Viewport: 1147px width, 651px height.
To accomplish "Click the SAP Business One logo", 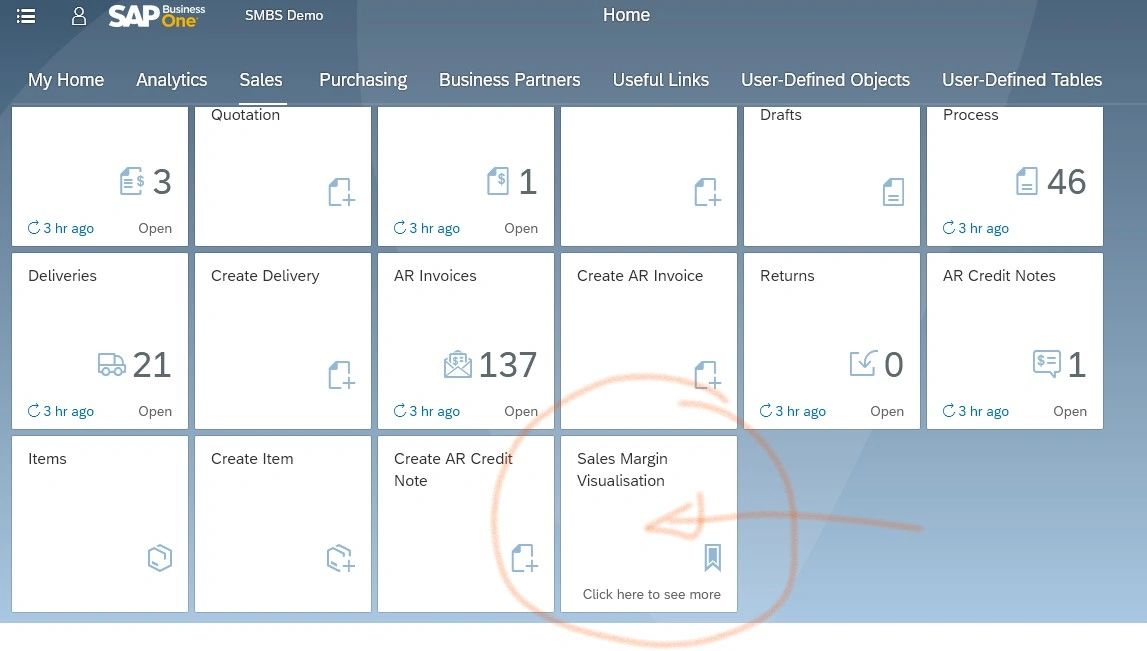I will 156,15.
